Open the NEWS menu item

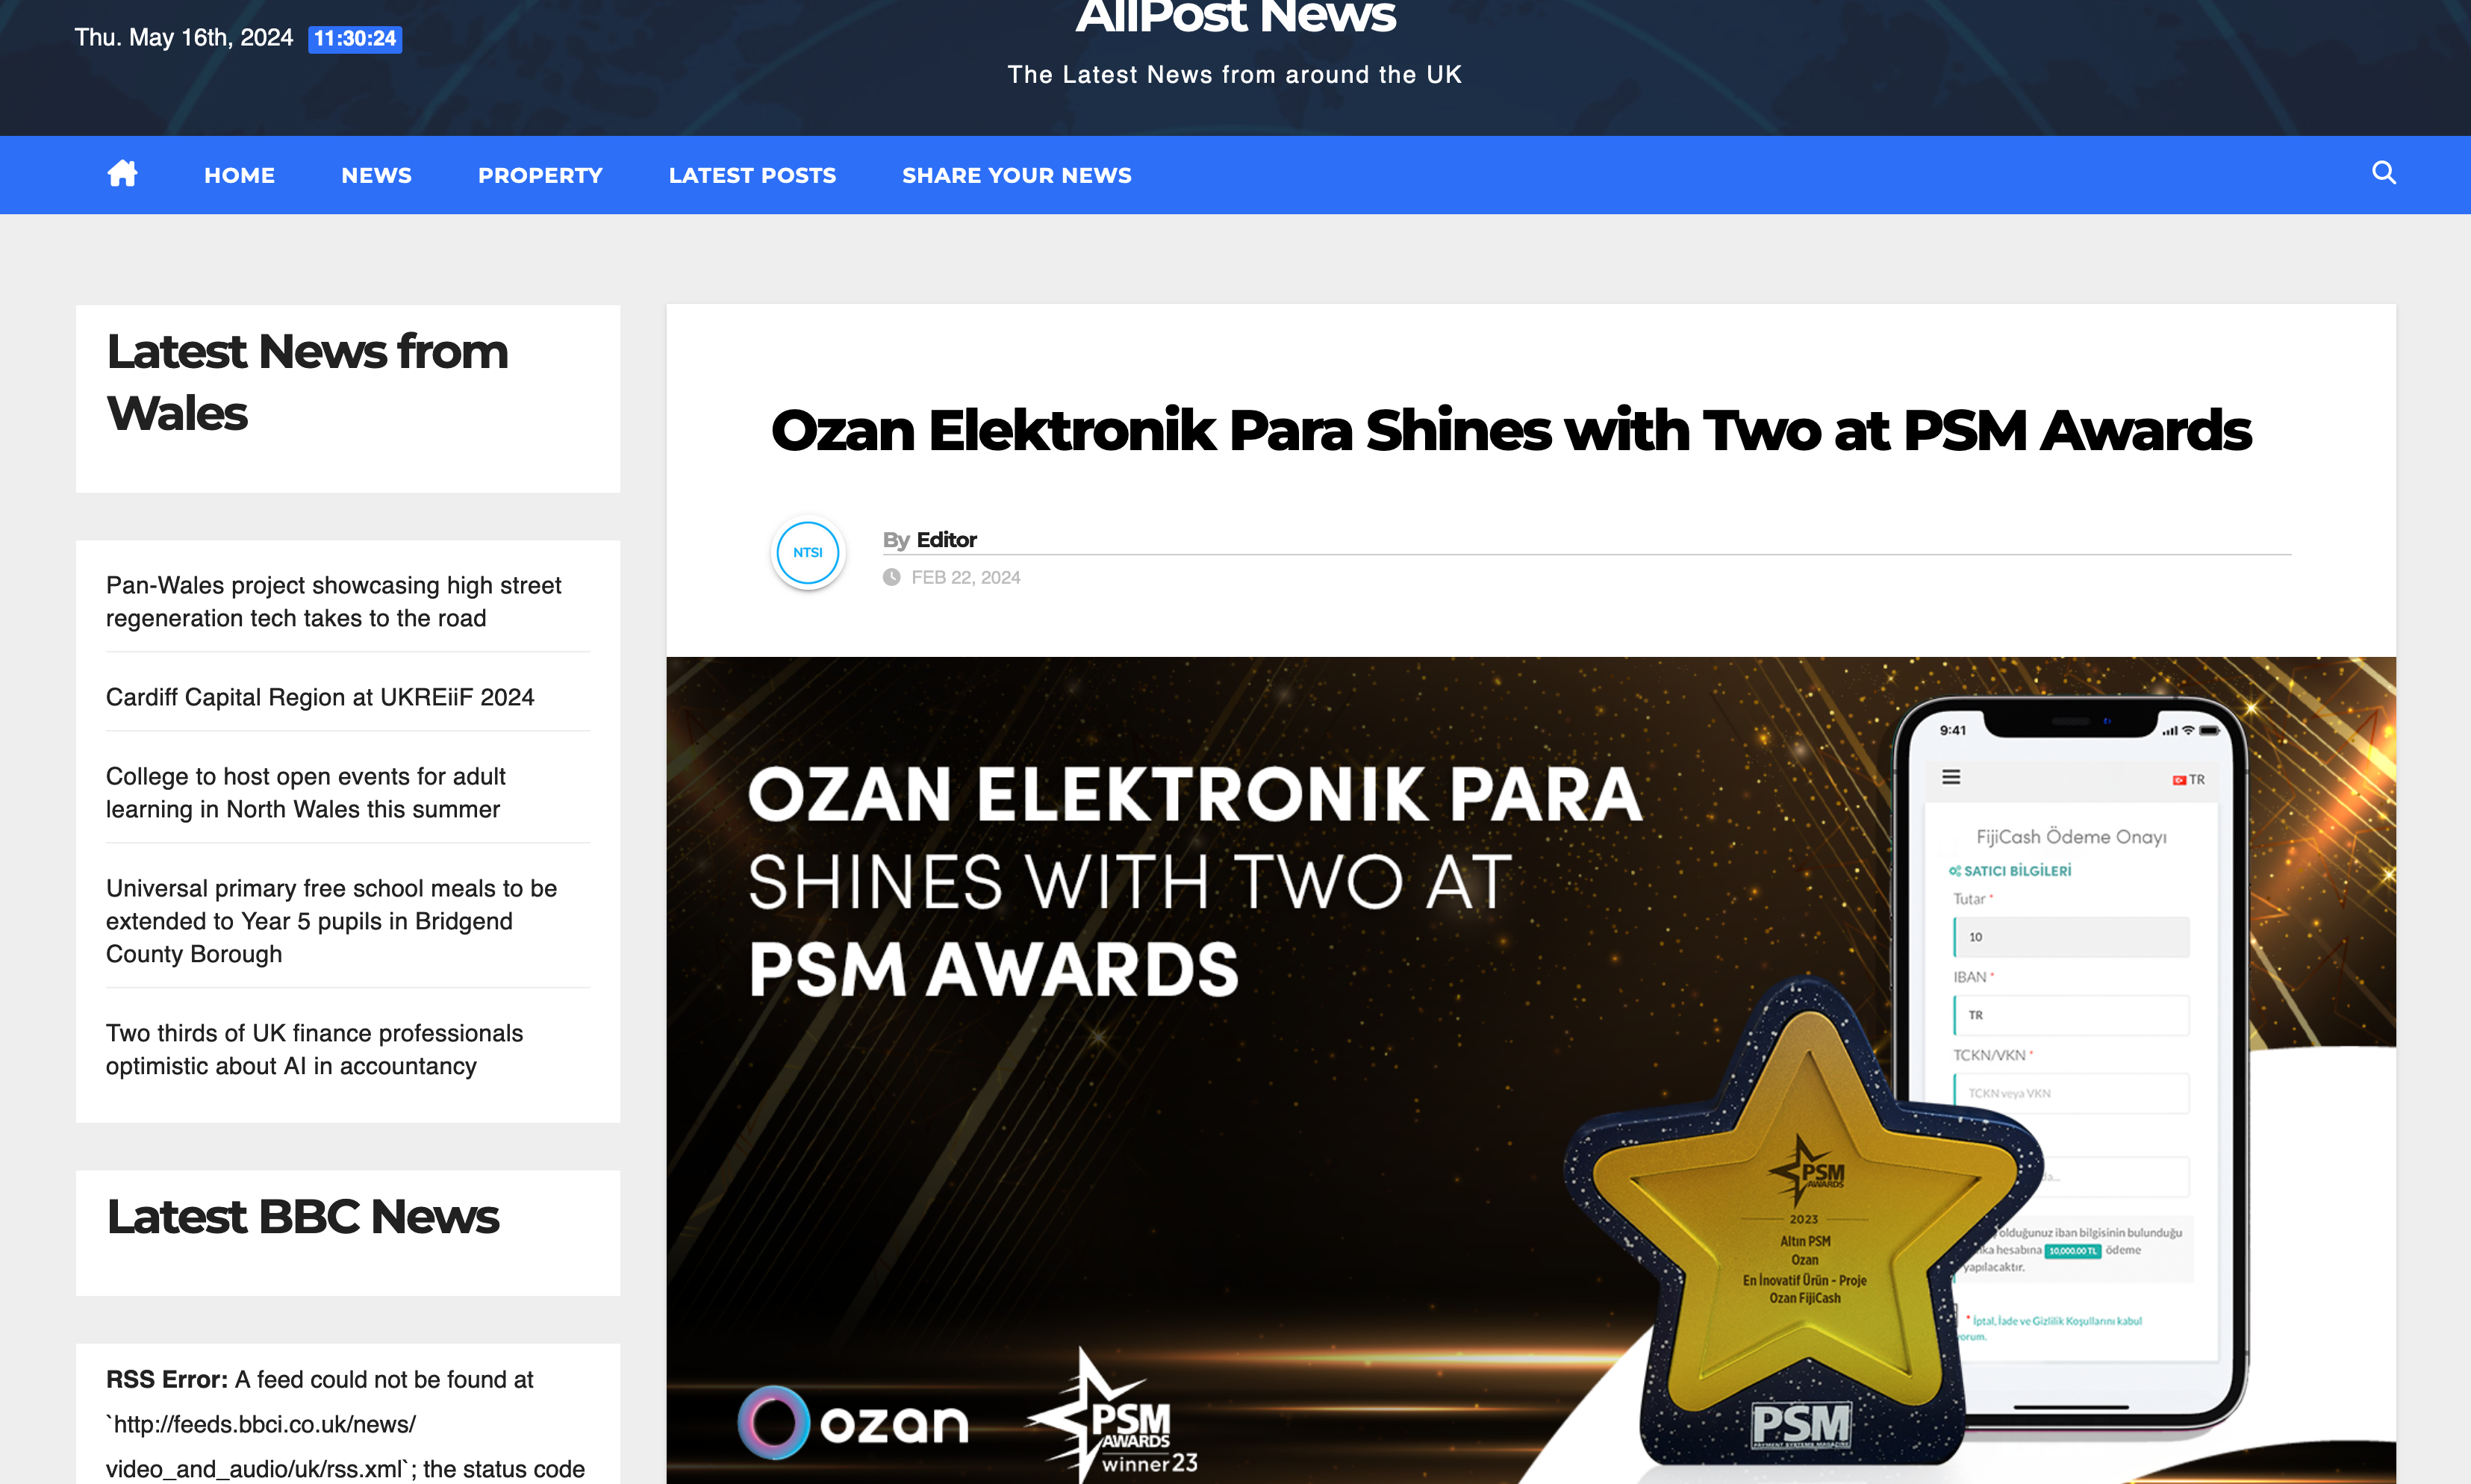[x=376, y=175]
